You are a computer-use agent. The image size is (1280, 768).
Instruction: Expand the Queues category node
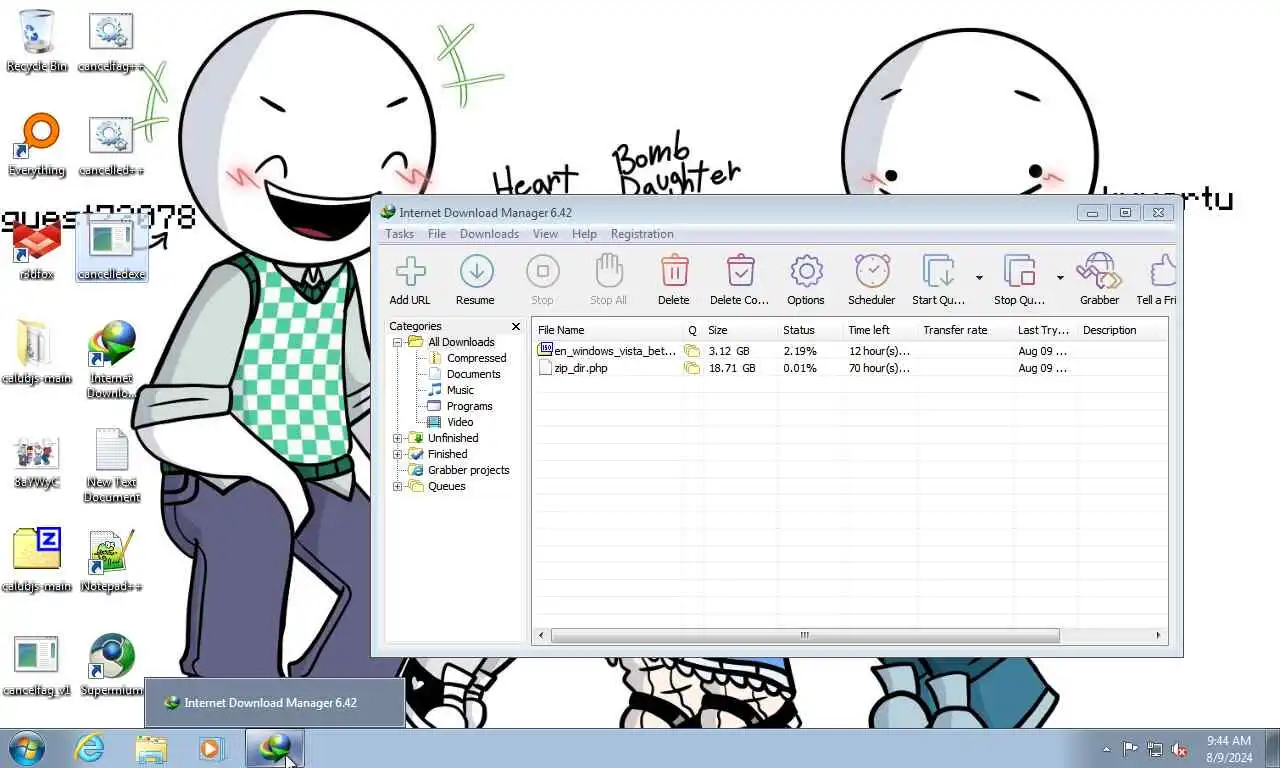[x=397, y=486]
